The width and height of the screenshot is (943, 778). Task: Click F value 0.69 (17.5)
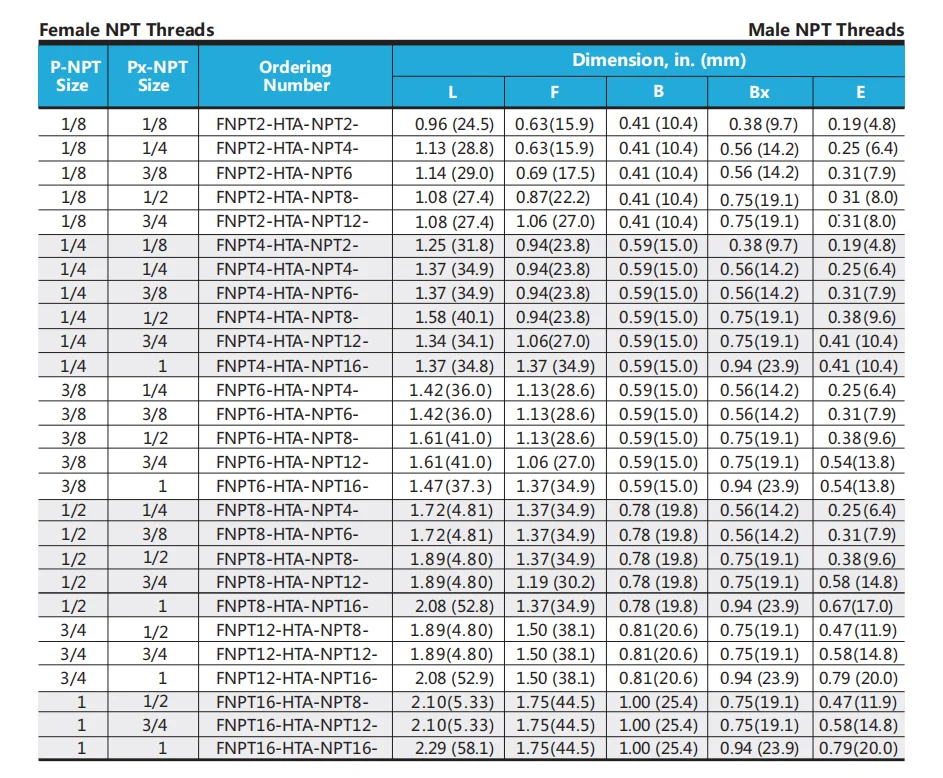click(555, 173)
